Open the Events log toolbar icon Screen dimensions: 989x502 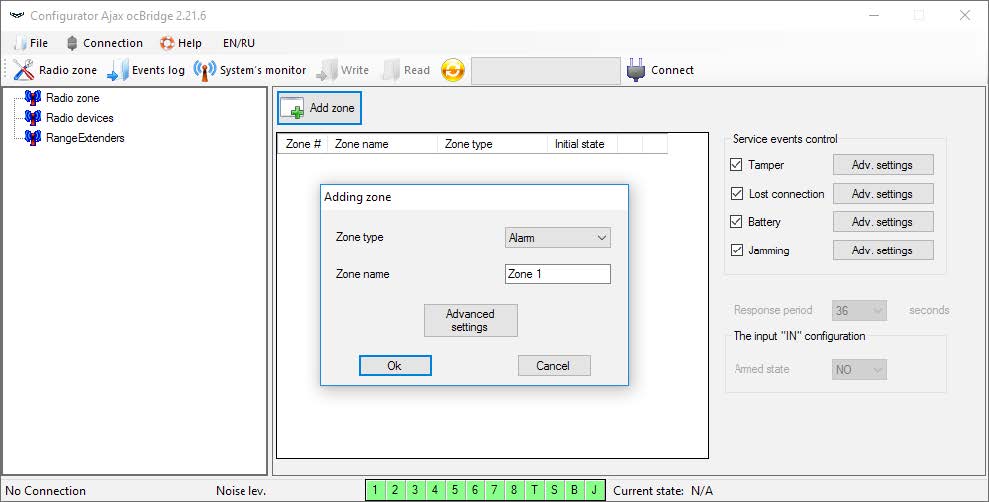[x=117, y=71]
